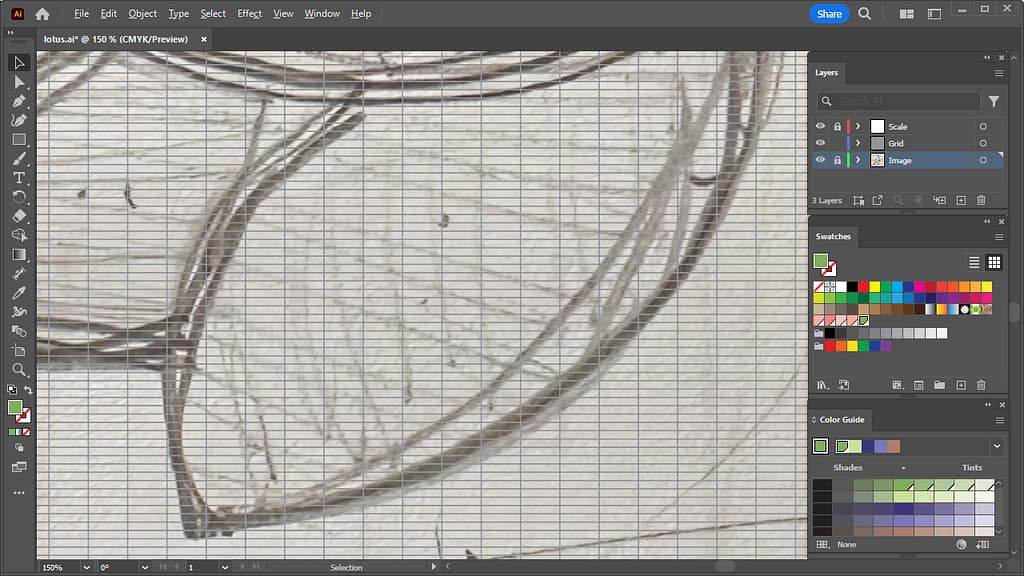Switch Swatches panel to list view

click(974, 262)
